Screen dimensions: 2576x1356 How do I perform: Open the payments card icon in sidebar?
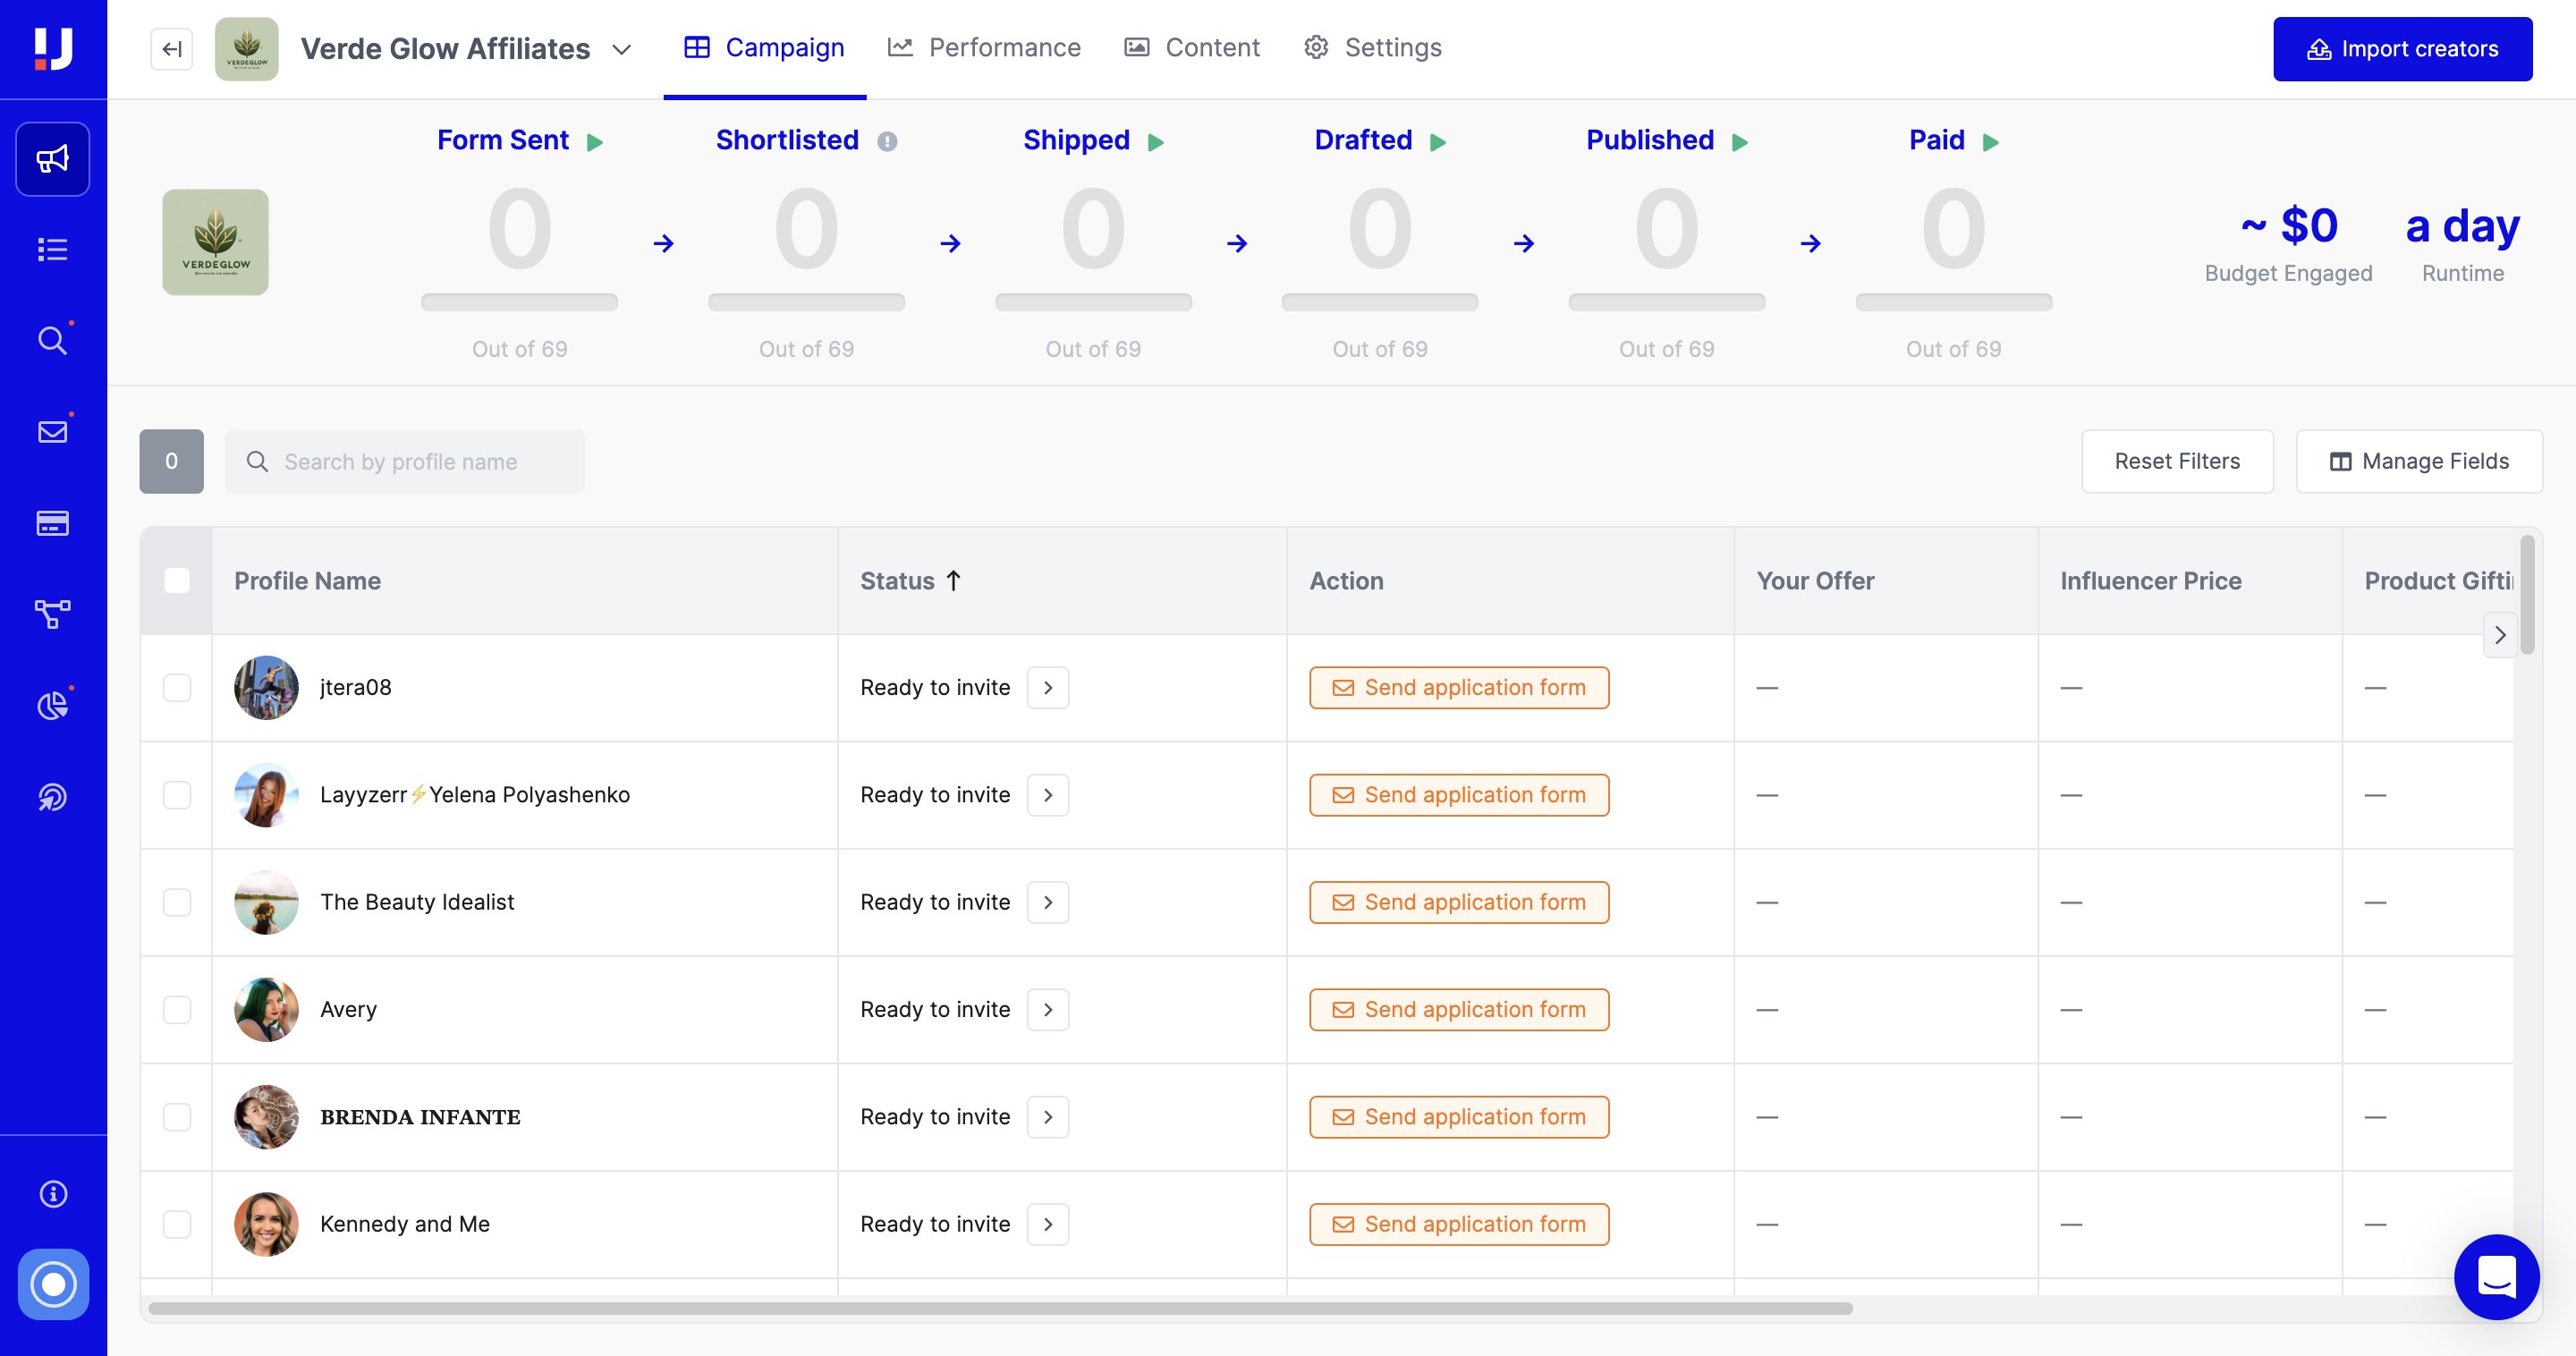[52, 522]
